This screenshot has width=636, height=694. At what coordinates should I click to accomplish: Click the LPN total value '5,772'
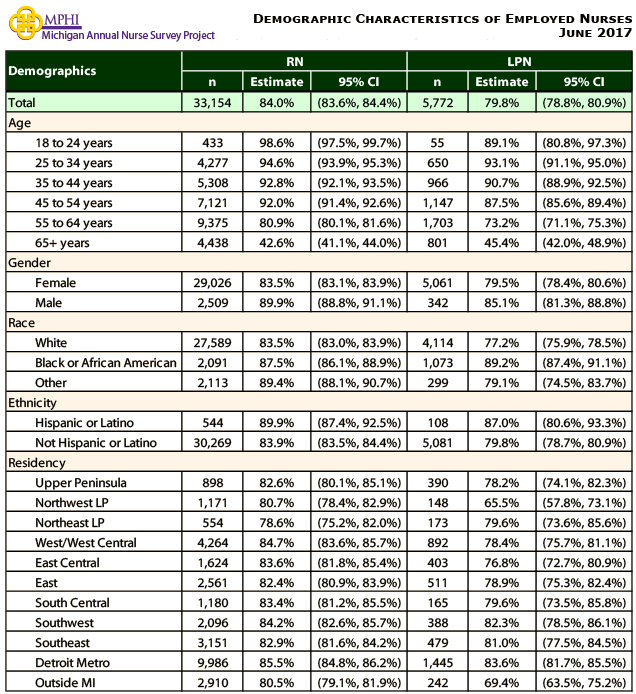point(437,103)
